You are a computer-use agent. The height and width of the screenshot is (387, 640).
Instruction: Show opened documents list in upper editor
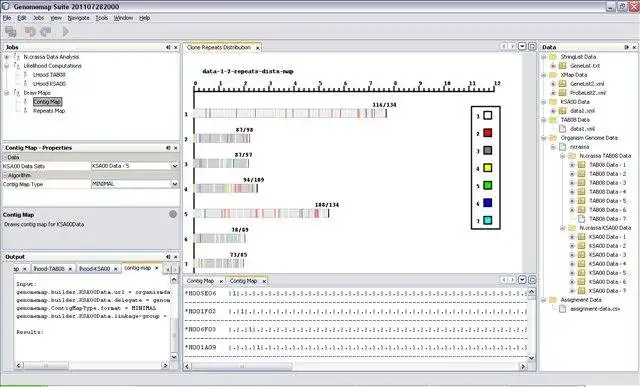coord(522,47)
